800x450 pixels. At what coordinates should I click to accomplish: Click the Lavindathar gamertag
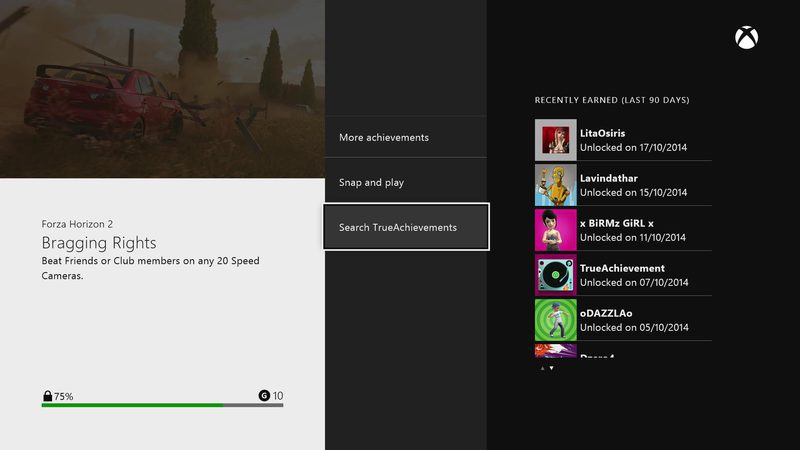point(609,178)
